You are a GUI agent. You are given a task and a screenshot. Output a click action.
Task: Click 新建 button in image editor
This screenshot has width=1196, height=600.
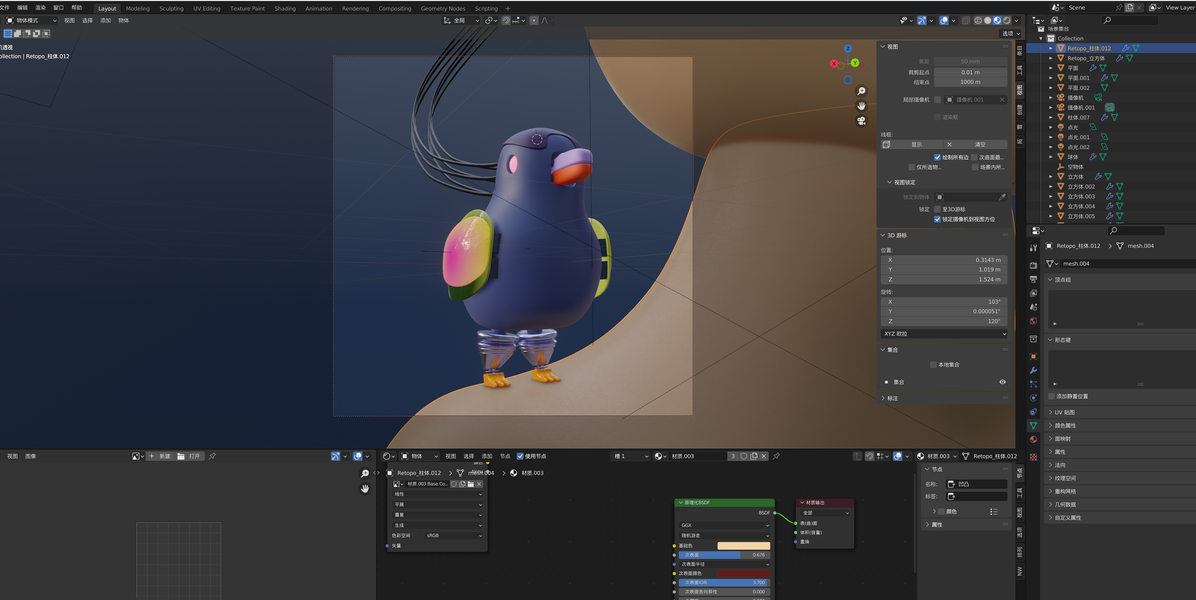(160, 456)
